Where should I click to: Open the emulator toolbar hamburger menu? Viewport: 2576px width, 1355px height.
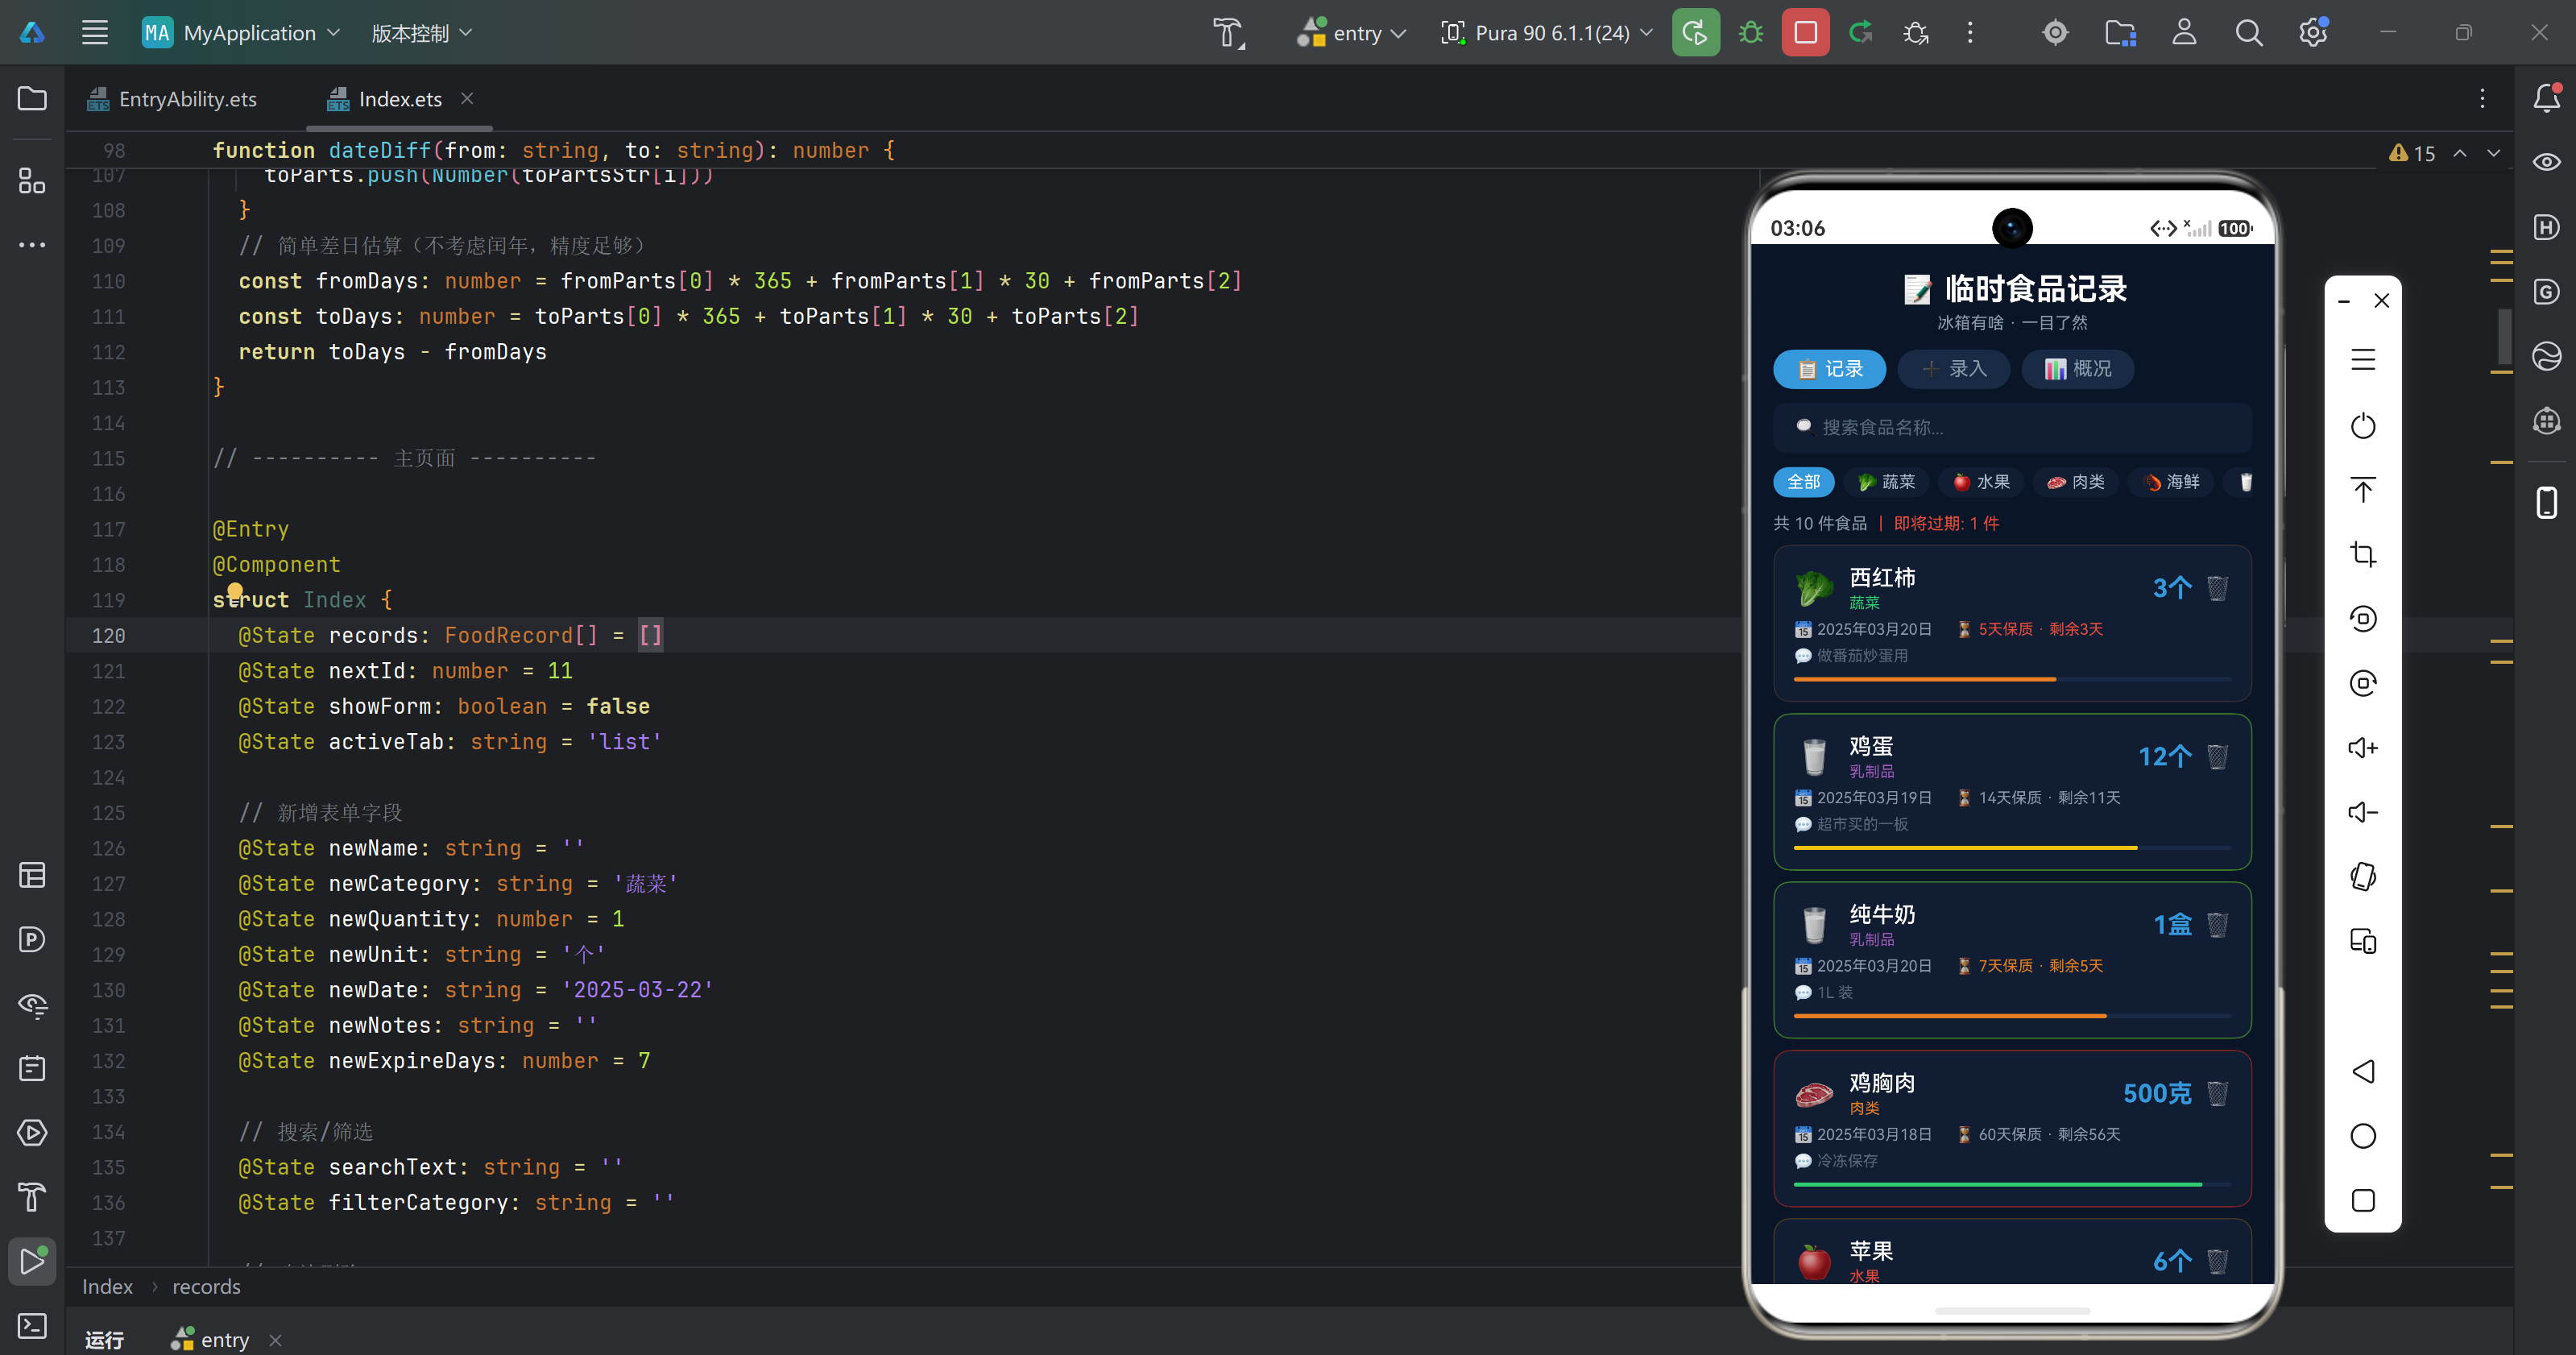point(2362,359)
